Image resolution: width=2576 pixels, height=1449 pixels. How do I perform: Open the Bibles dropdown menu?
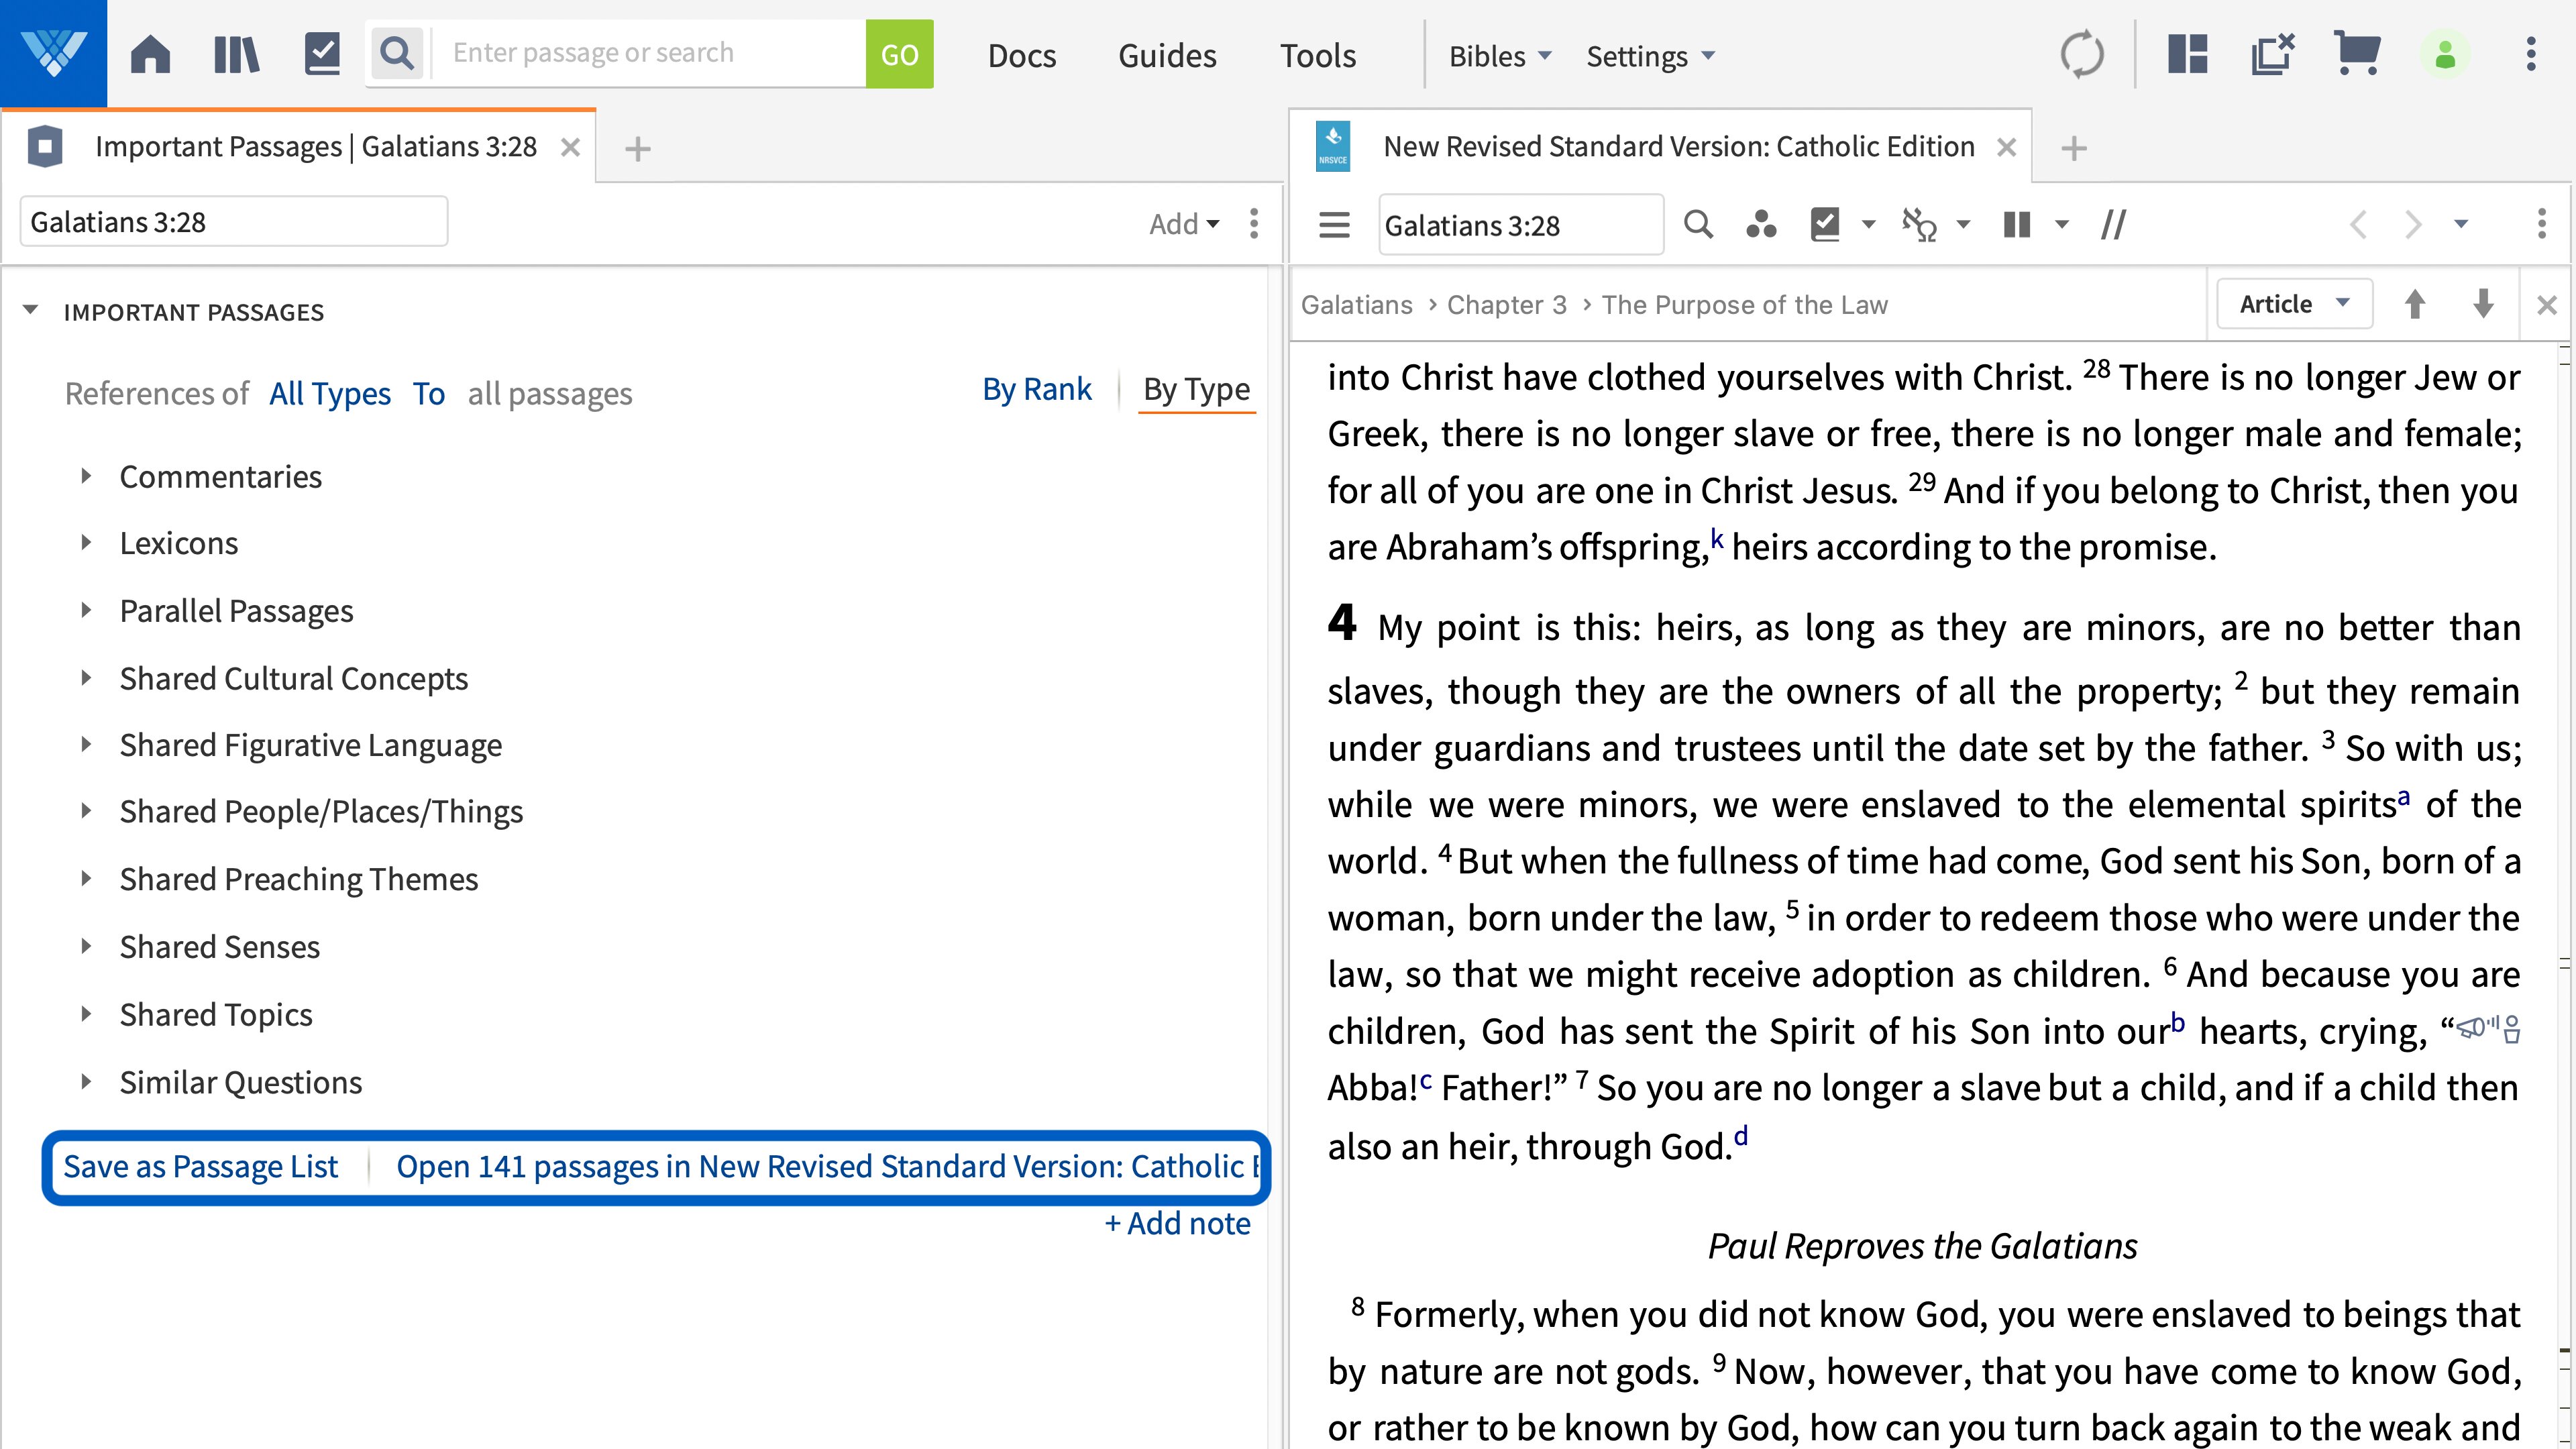pyautogui.click(x=1500, y=56)
